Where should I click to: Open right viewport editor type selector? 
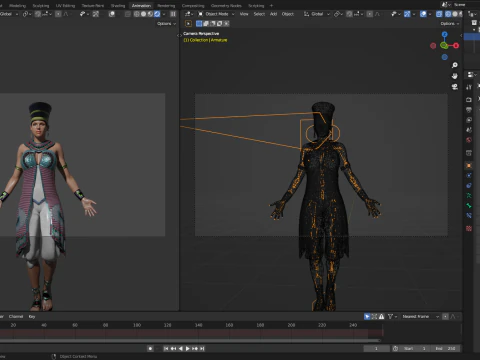click(188, 14)
